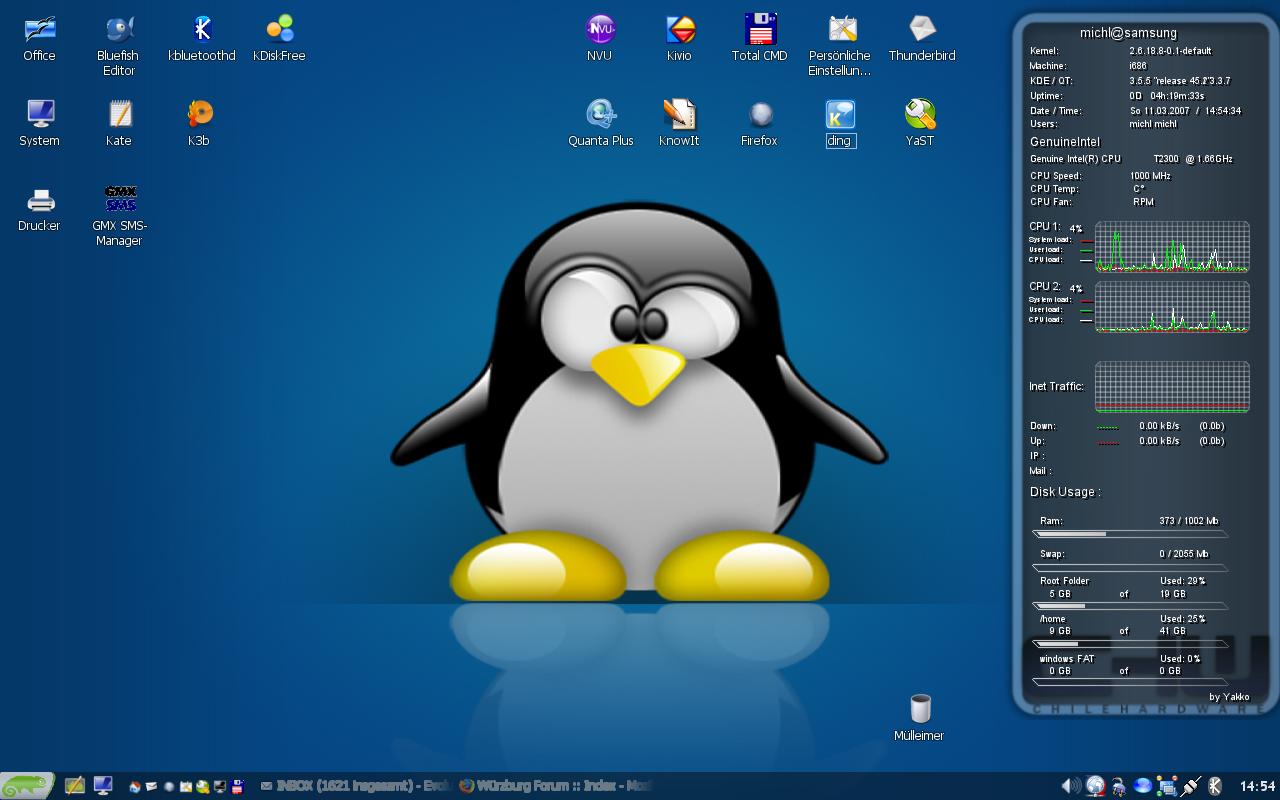Launch Kate text editor icon
The width and height of the screenshot is (1280, 800).
click(x=119, y=124)
